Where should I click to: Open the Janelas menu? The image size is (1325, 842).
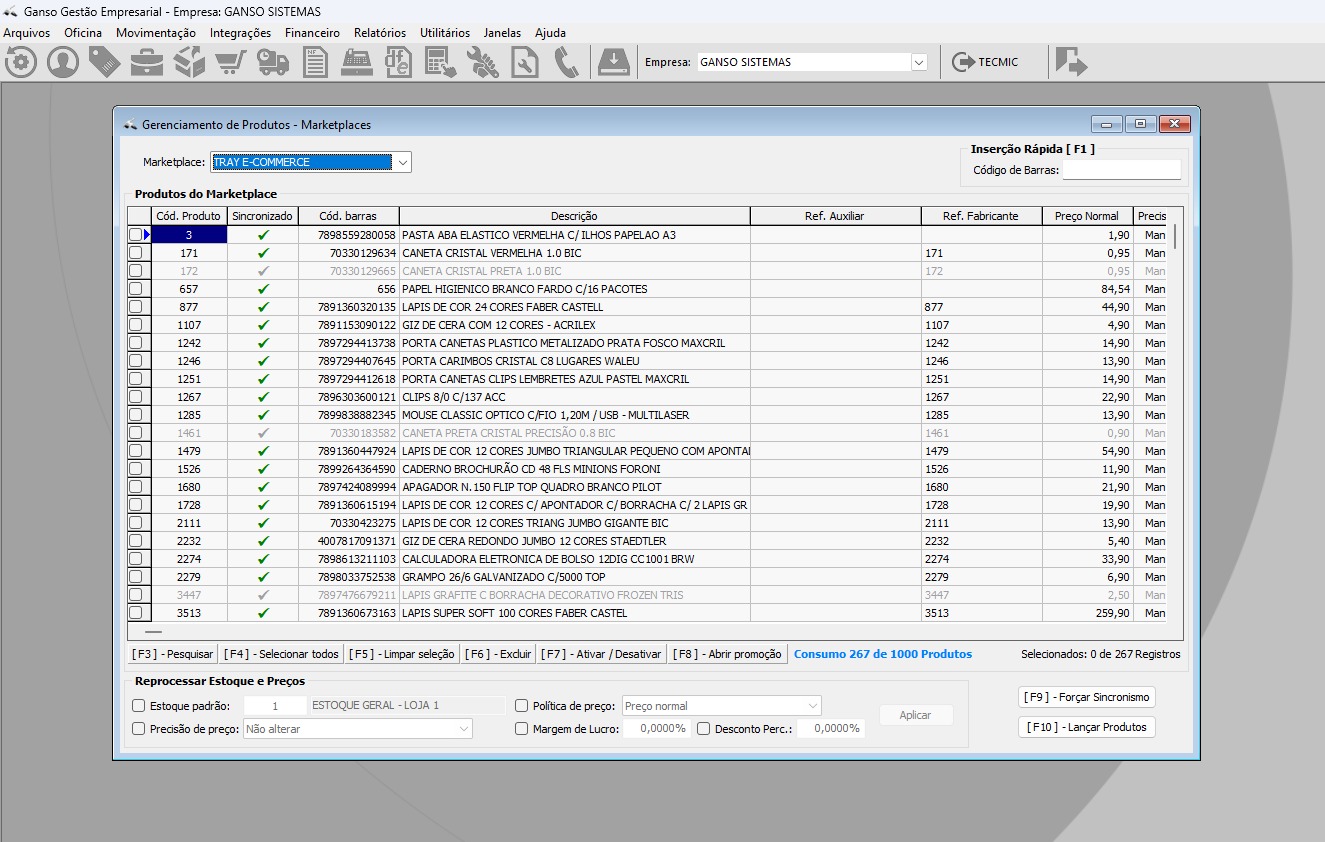tap(502, 33)
